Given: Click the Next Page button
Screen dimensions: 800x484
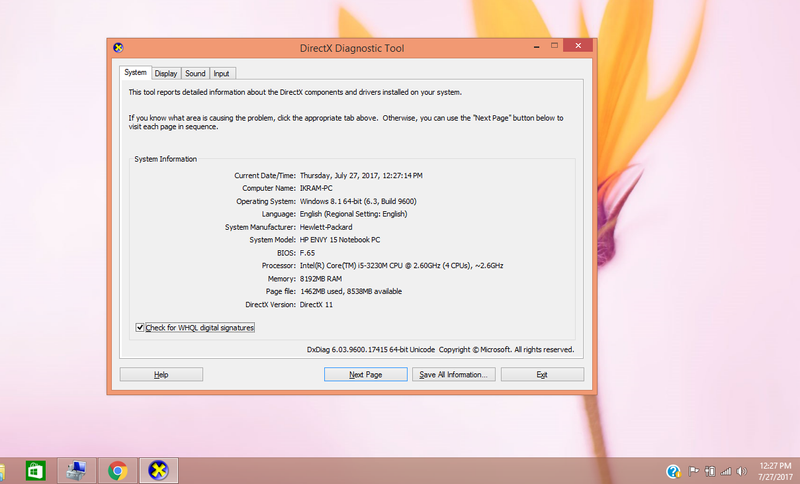Looking at the screenshot, I should (365, 374).
